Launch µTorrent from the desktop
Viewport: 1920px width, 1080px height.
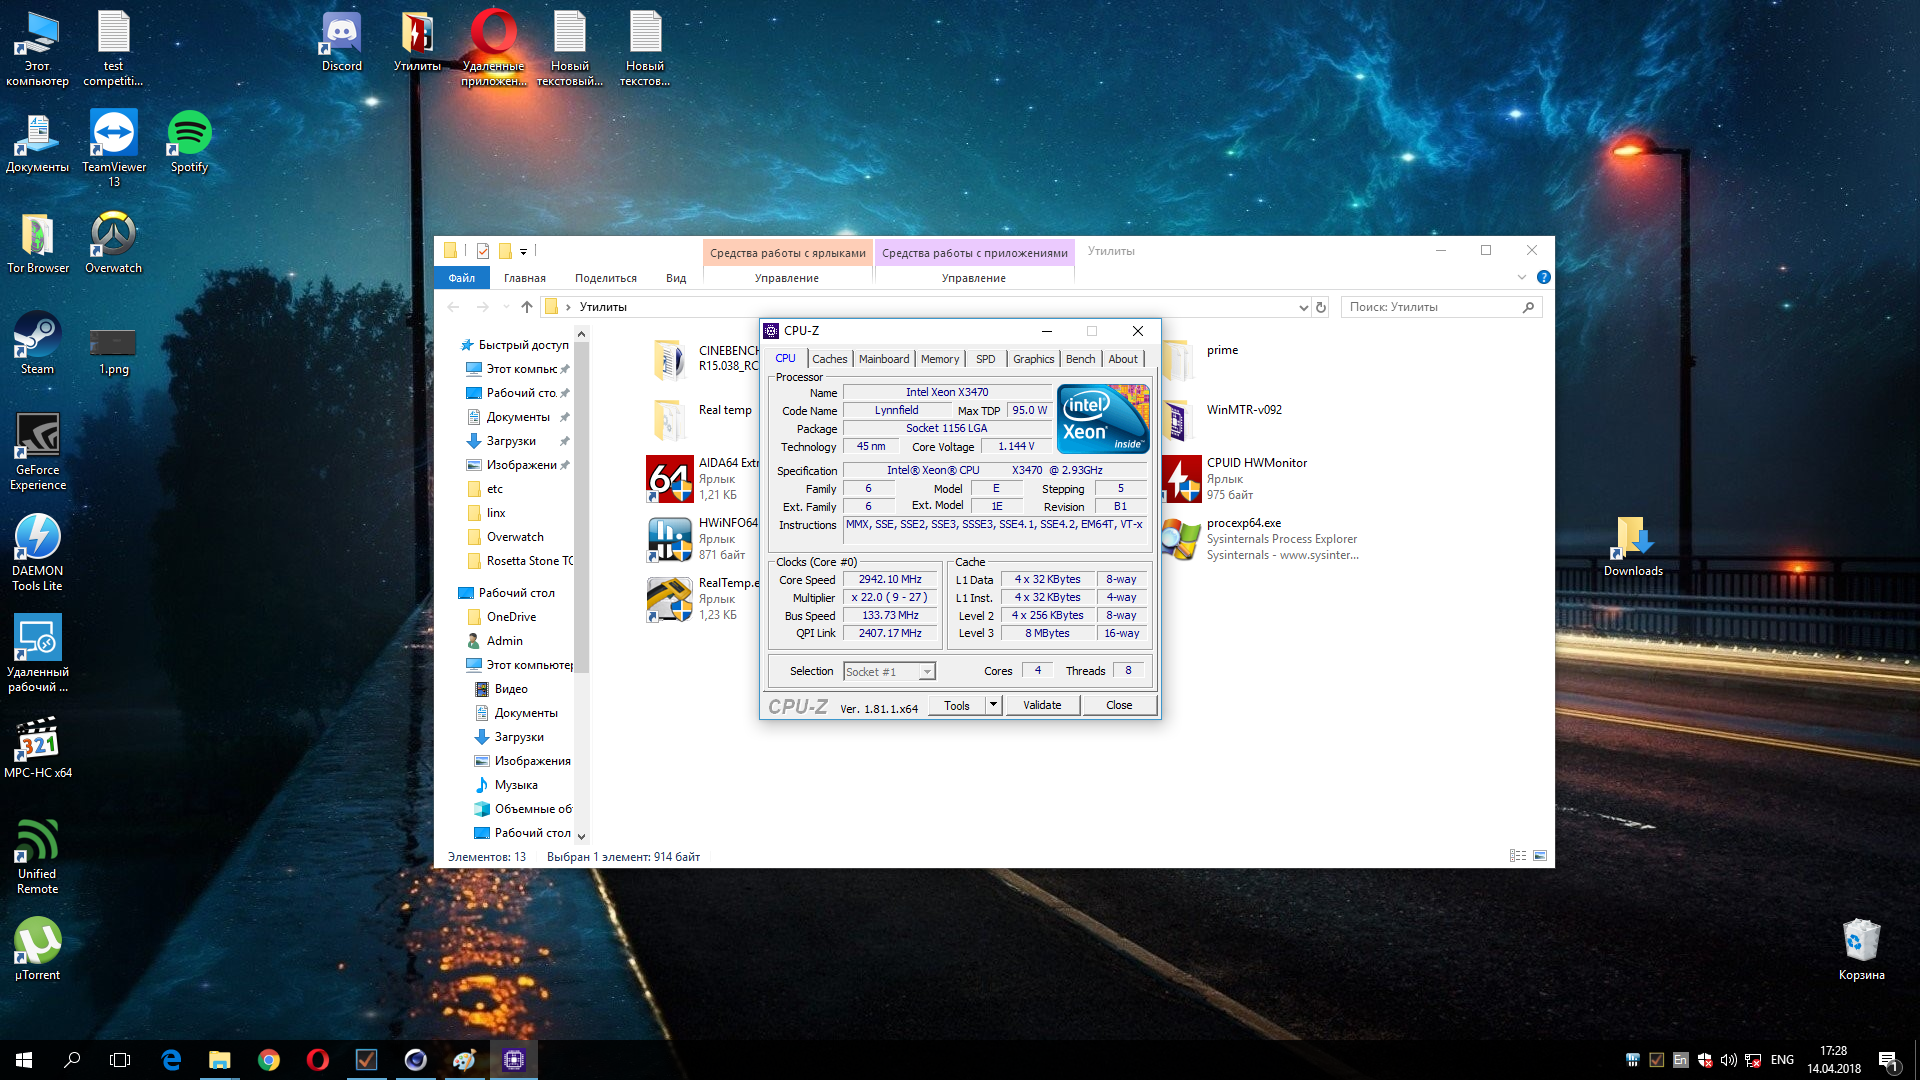click(x=38, y=948)
